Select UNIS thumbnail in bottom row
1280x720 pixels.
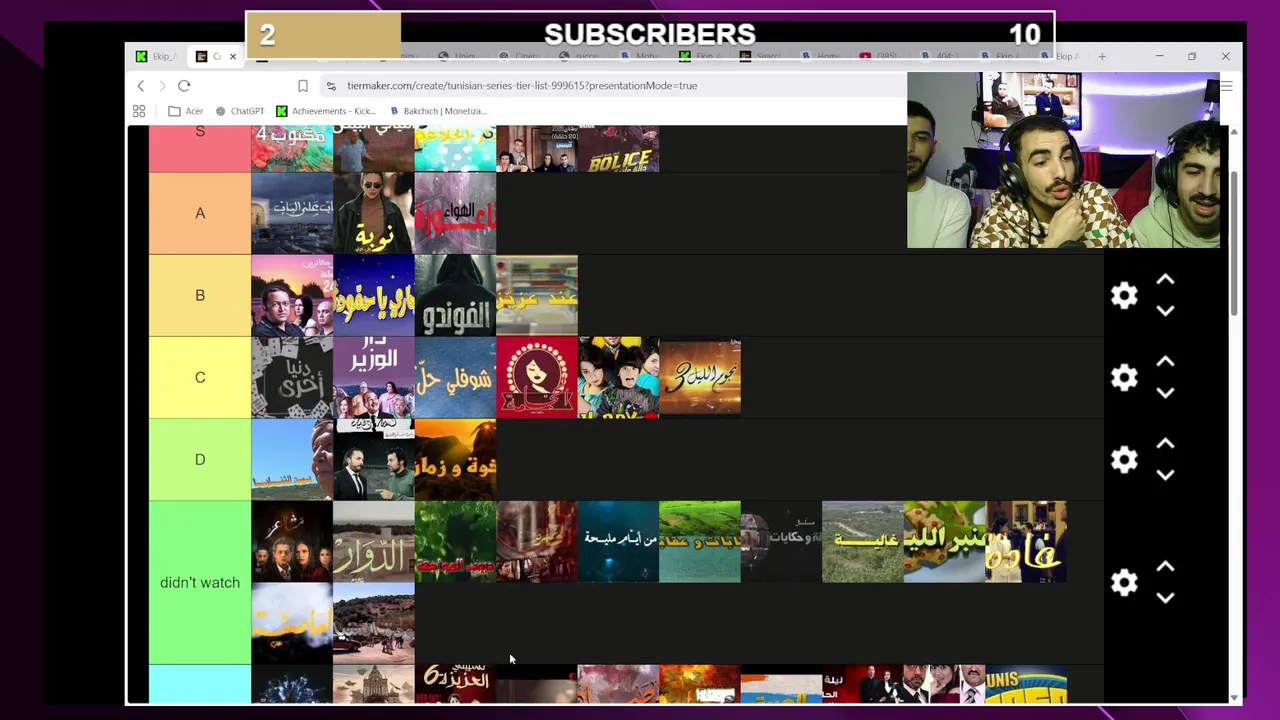(1026, 684)
